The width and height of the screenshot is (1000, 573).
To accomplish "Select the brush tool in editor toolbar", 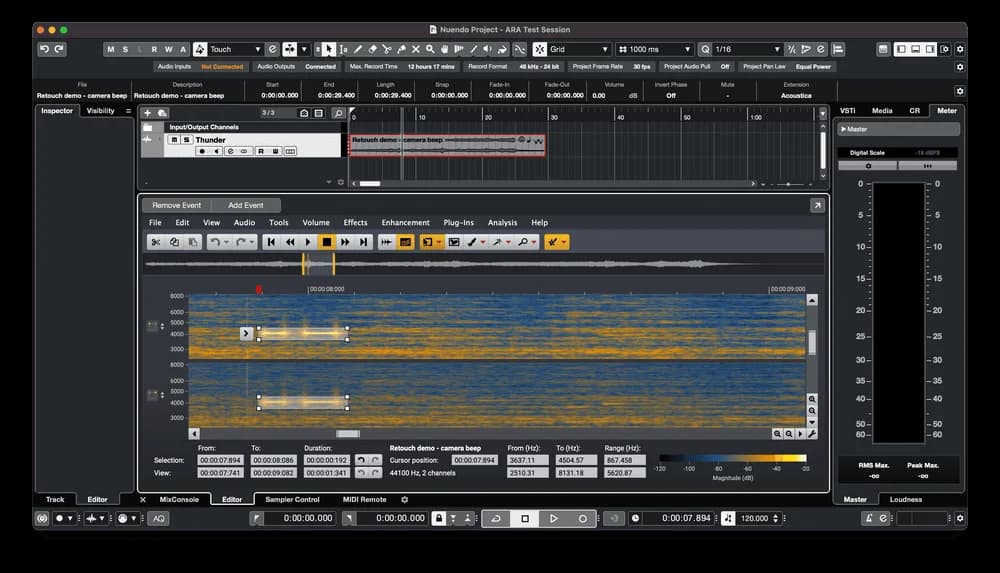I will pyautogui.click(x=472, y=242).
